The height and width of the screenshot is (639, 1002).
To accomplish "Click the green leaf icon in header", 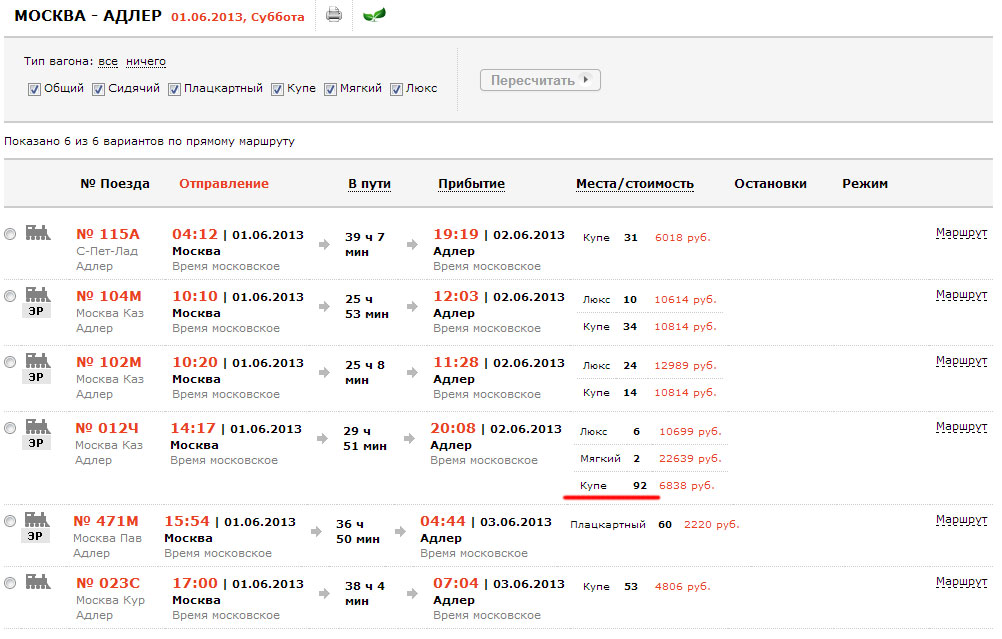I will tap(375, 15).
